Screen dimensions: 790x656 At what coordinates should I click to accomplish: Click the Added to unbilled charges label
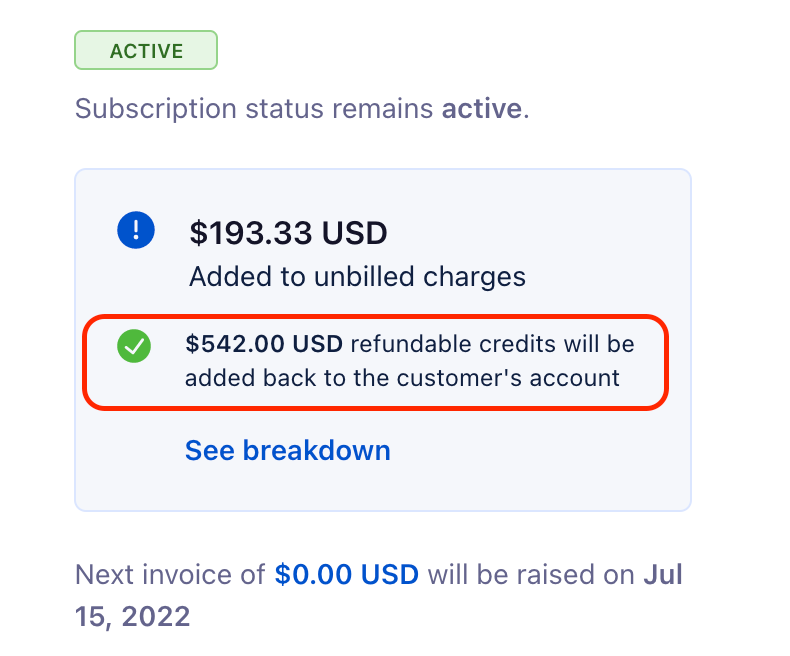coord(357,277)
